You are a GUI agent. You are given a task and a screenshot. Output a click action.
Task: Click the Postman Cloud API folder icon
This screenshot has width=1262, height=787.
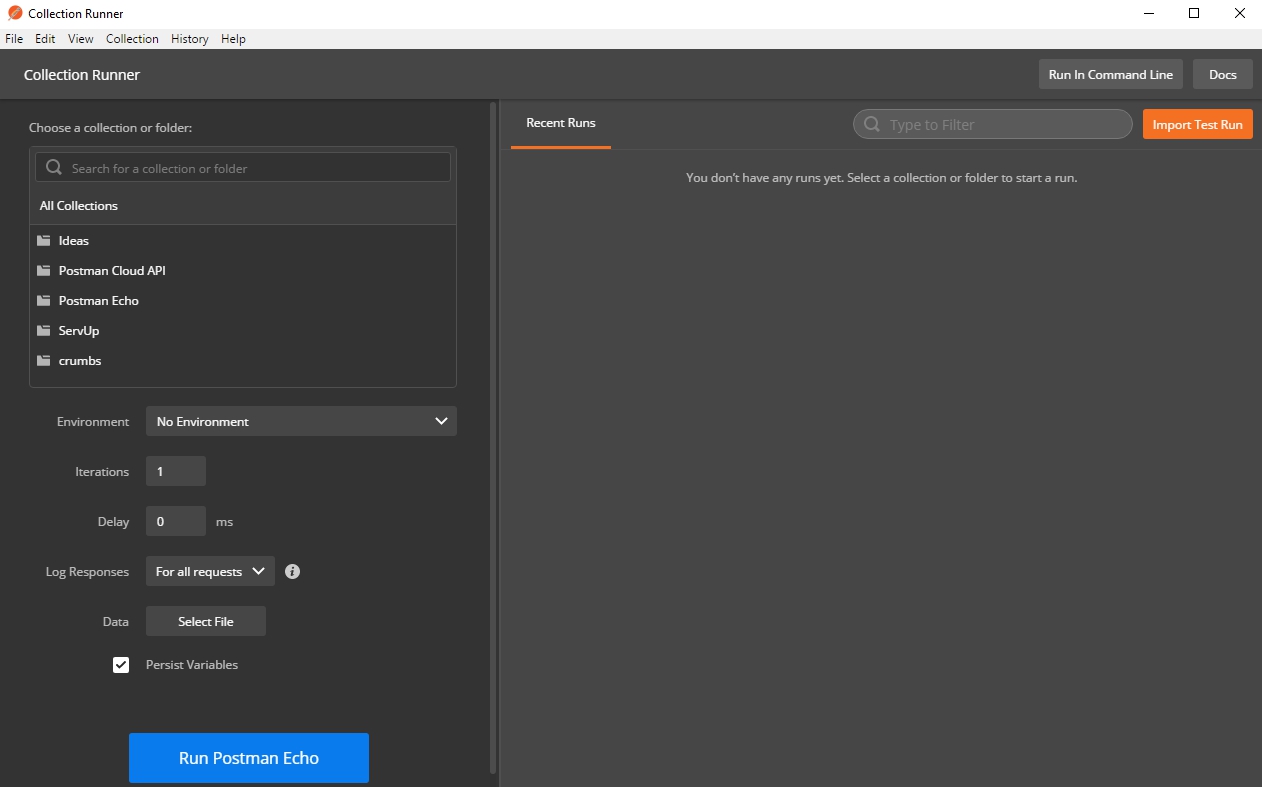(x=43, y=271)
